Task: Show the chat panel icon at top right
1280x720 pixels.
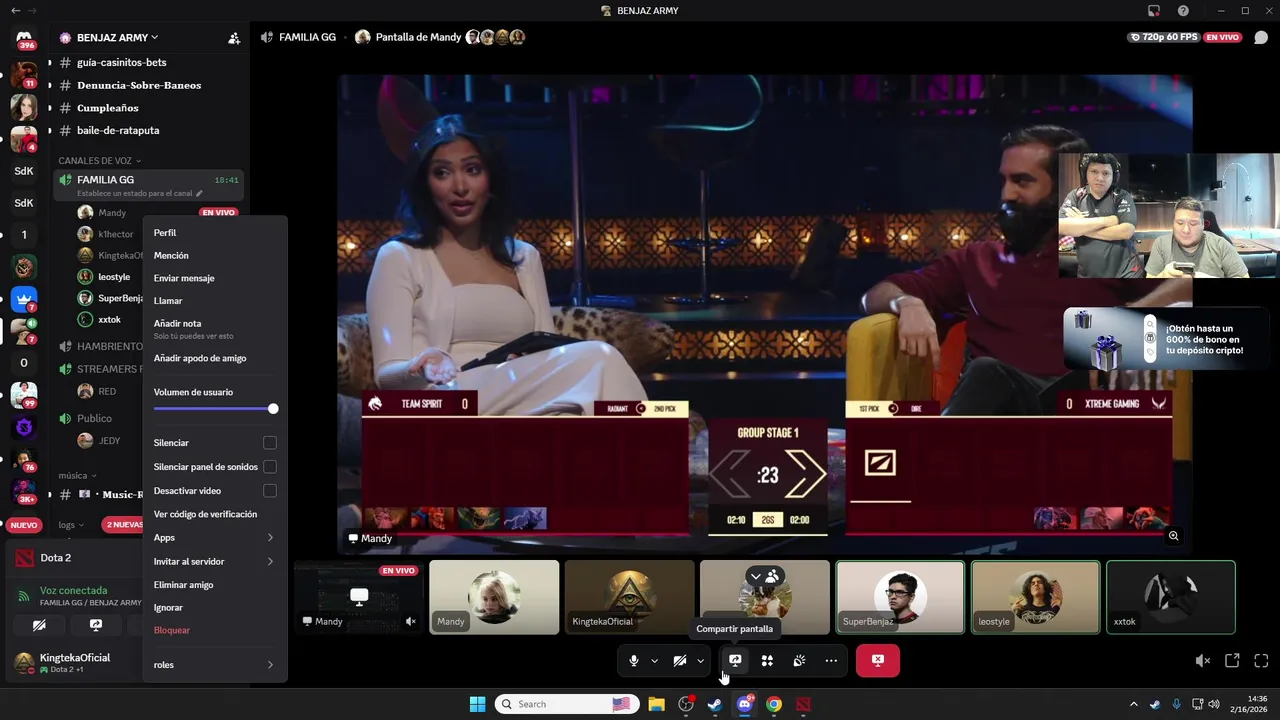Action: pyautogui.click(x=1261, y=38)
